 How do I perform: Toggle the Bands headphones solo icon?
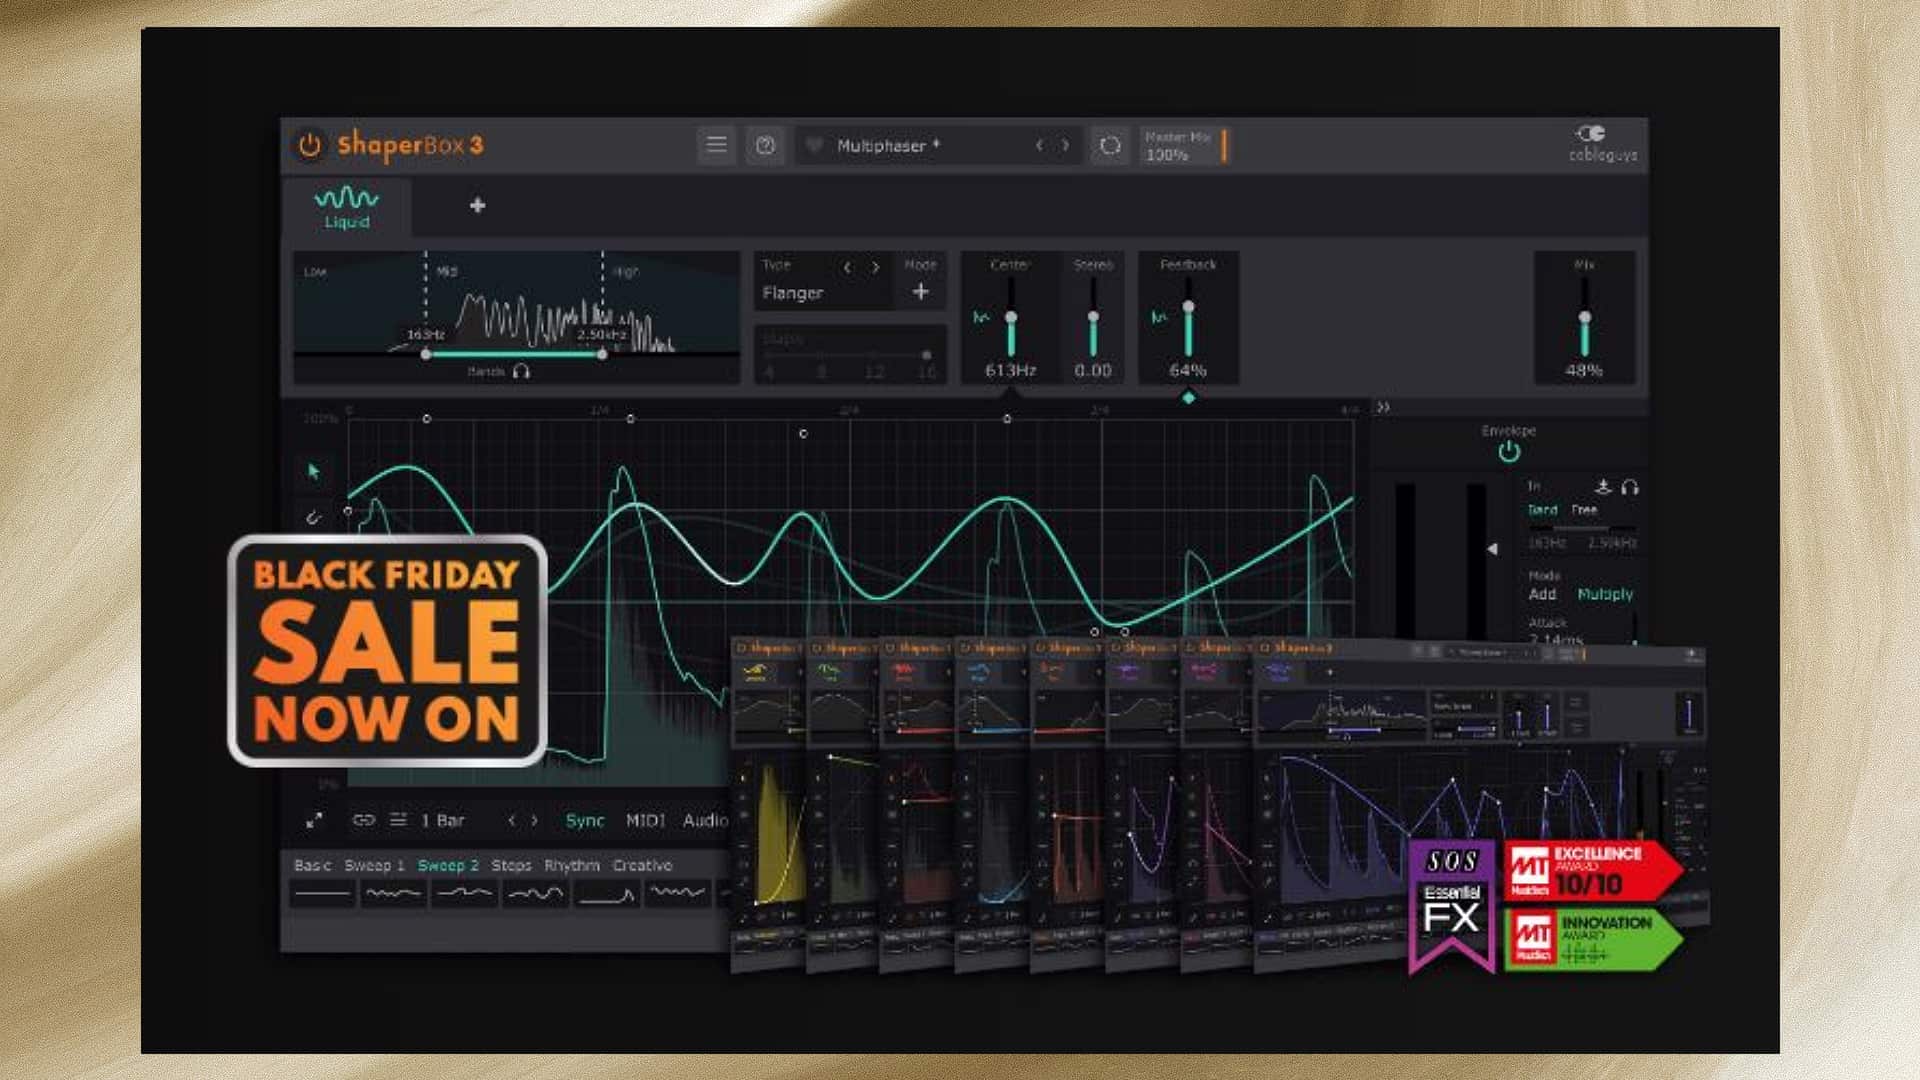pos(521,372)
